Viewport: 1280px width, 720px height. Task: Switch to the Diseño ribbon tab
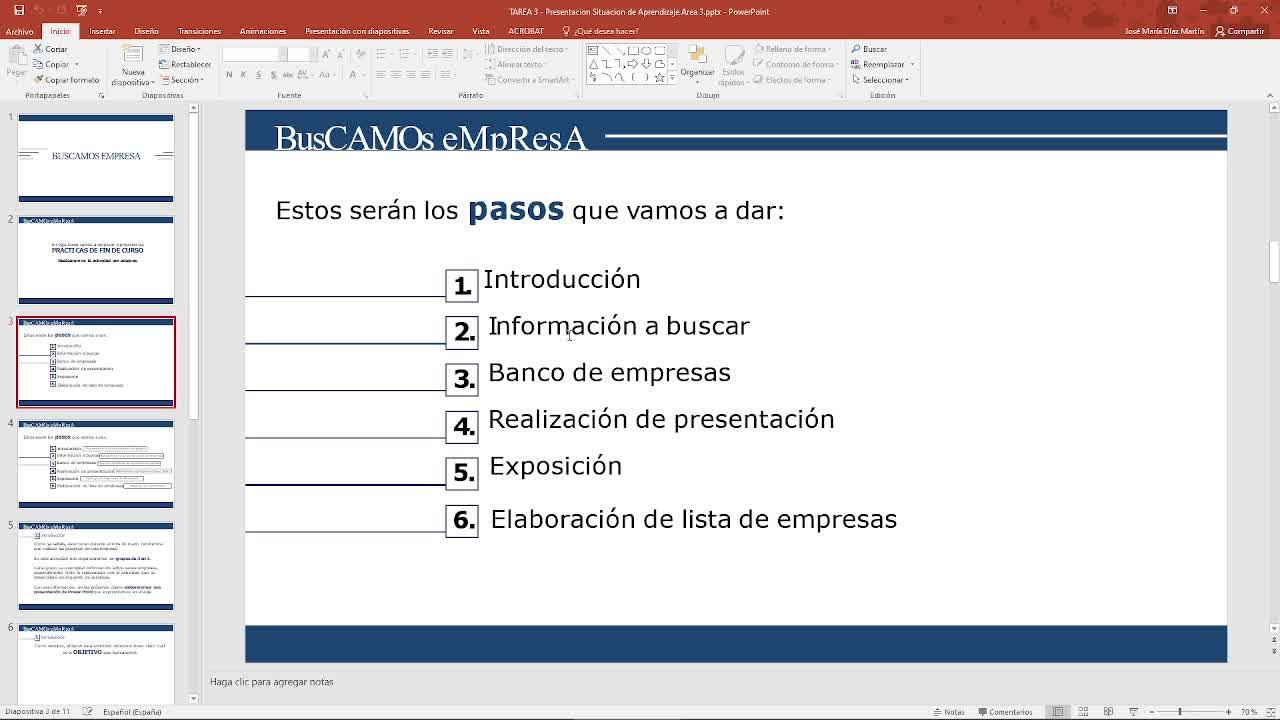(146, 31)
